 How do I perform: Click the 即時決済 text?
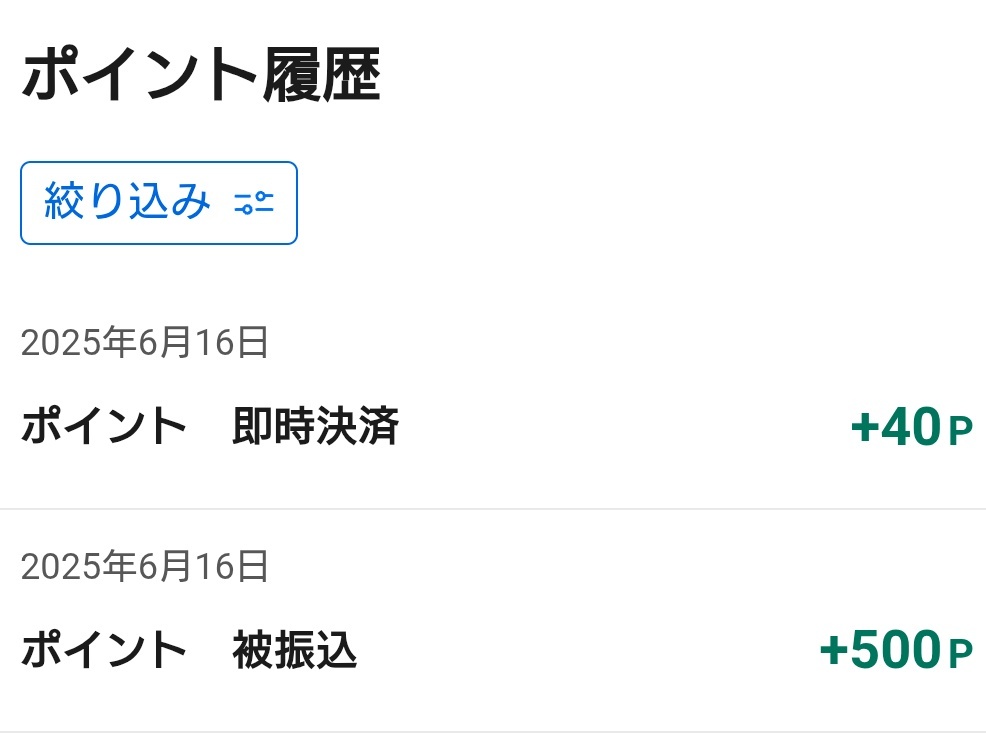tap(316, 426)
